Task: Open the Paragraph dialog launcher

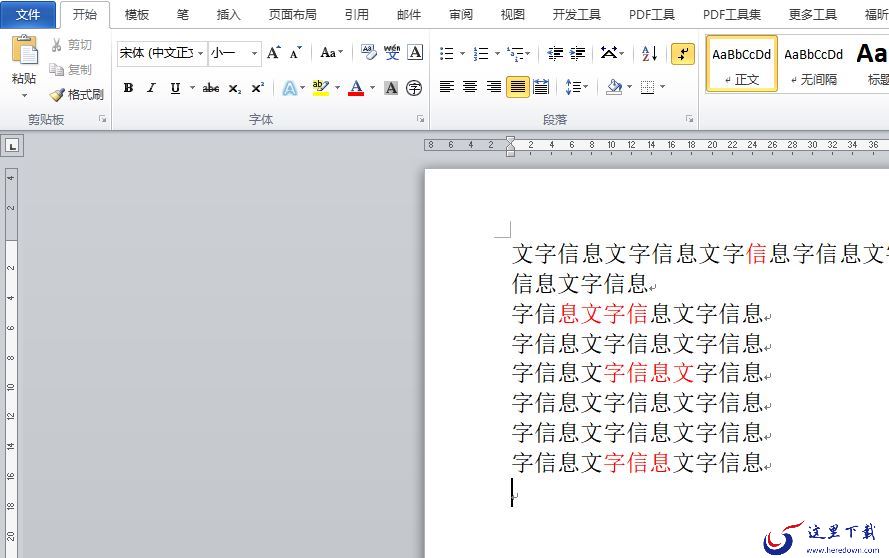Action: [x=689, y=119]
